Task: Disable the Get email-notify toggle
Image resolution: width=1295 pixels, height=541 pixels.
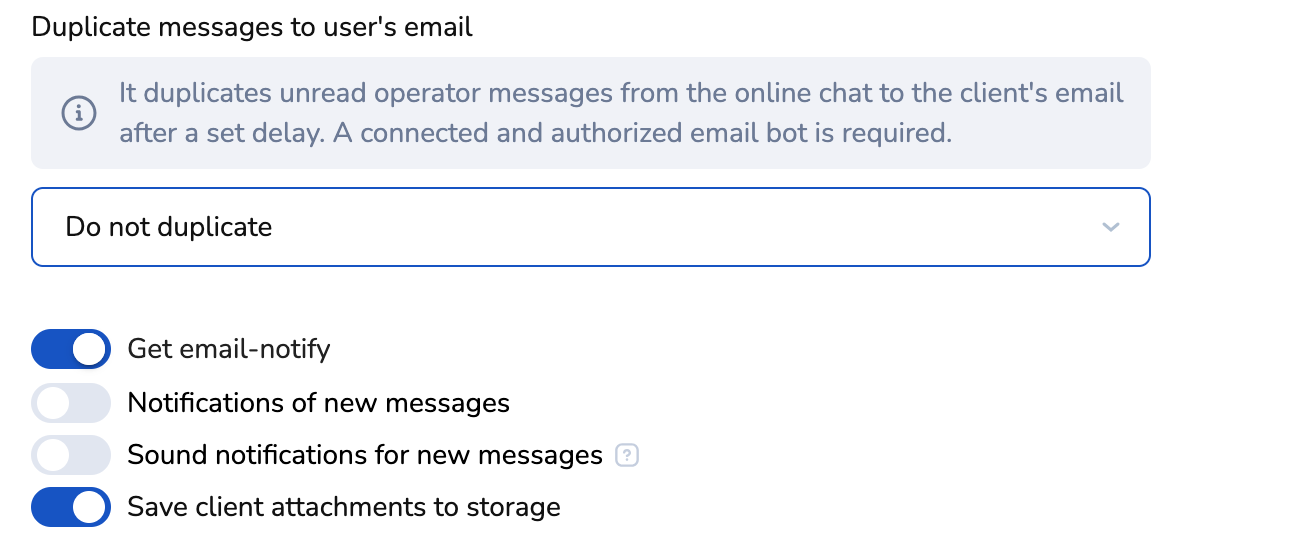Action: tap(71, 350)
